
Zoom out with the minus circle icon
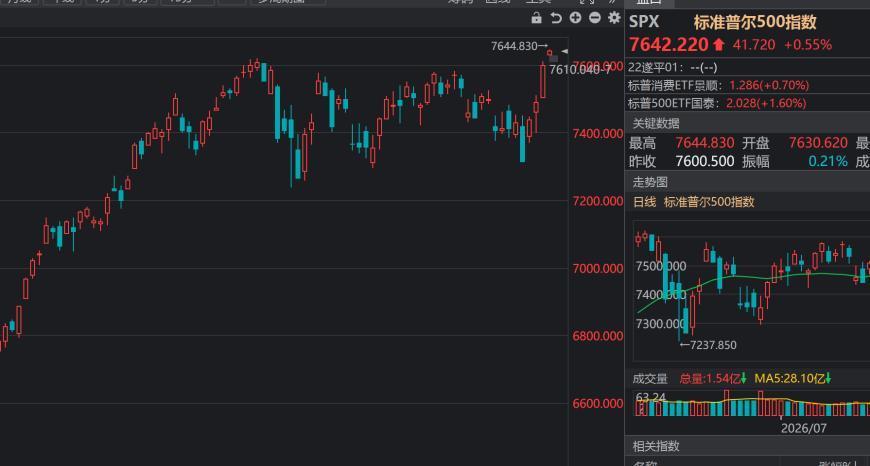(x=595, y=18)
